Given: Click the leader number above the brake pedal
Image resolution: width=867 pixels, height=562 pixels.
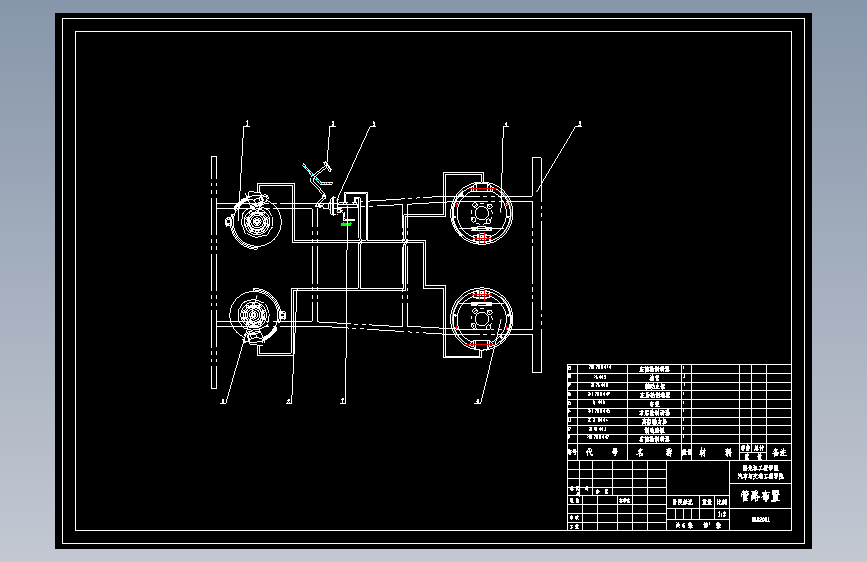Looking at the screenshot, I should point(333,123).
